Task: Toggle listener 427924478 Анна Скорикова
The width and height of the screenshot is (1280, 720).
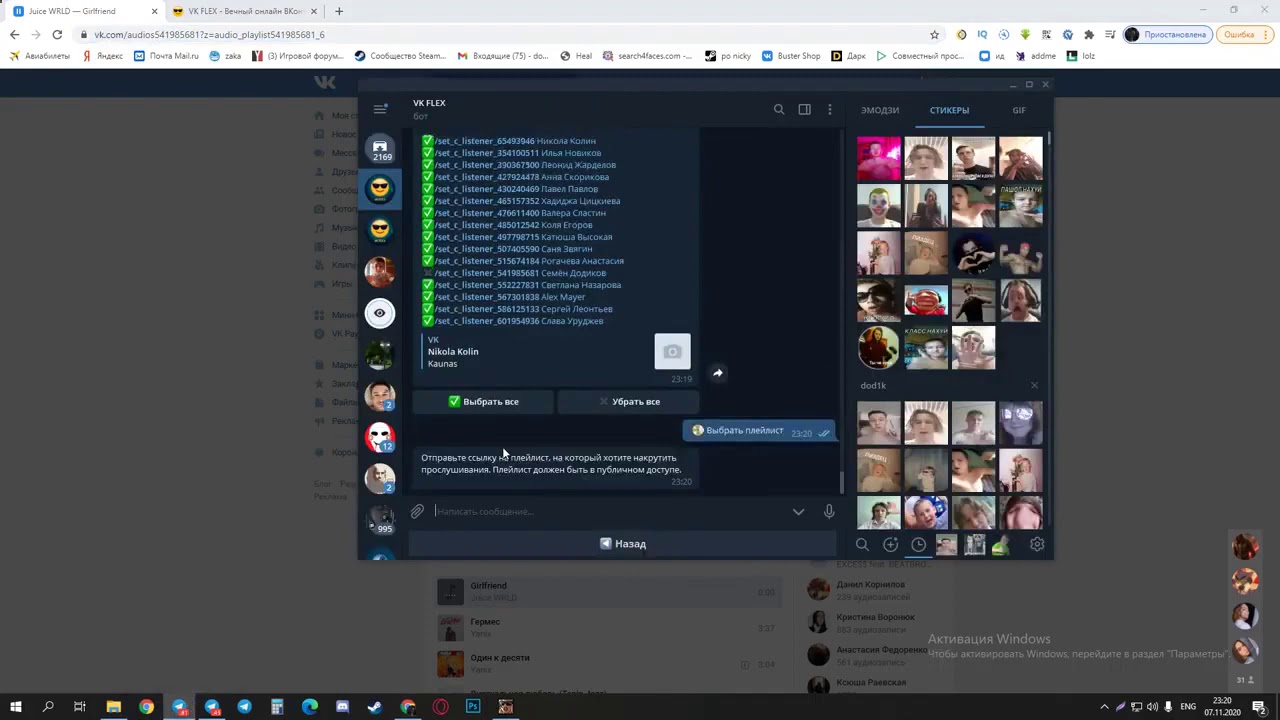Action: click(486, 177)
